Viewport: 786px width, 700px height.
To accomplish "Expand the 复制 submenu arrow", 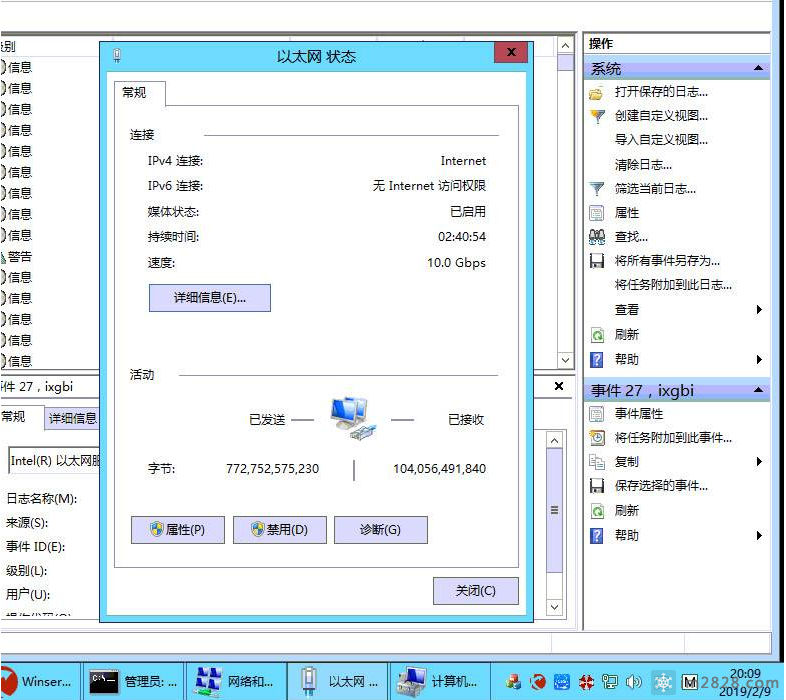I will [x=759, y=461].
